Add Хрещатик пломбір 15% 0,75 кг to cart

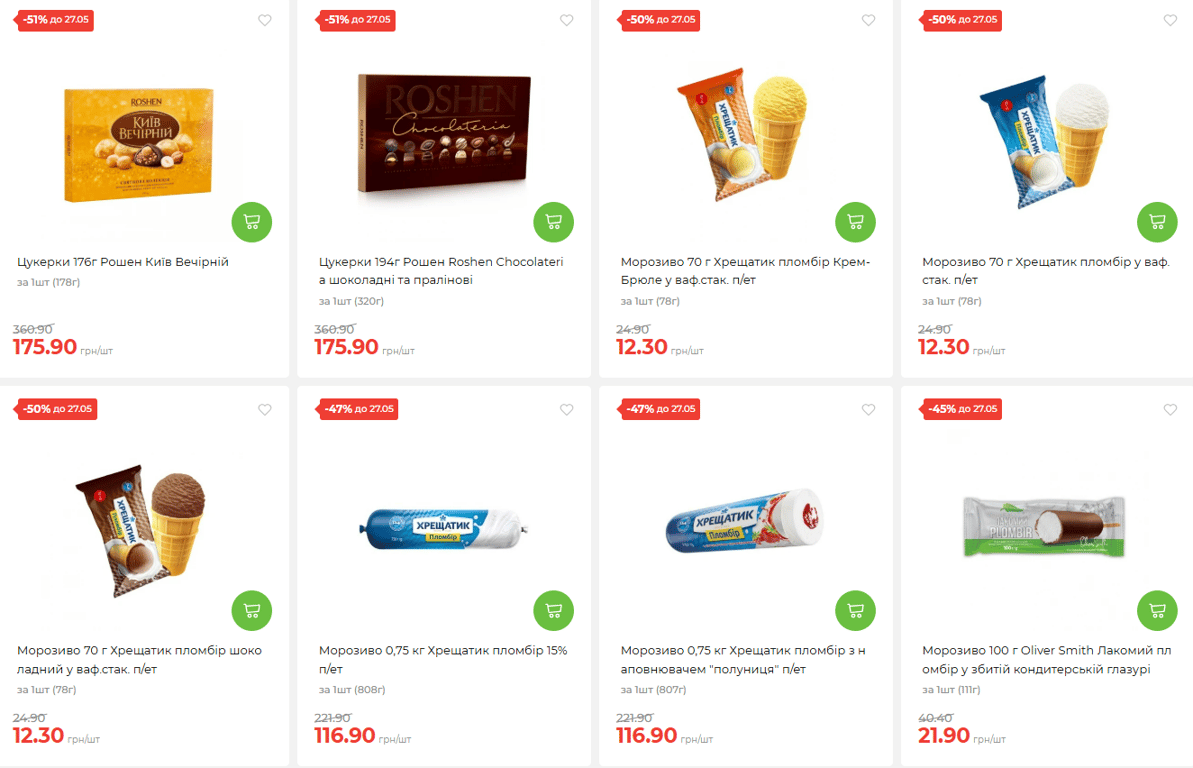tap(554, 610)
